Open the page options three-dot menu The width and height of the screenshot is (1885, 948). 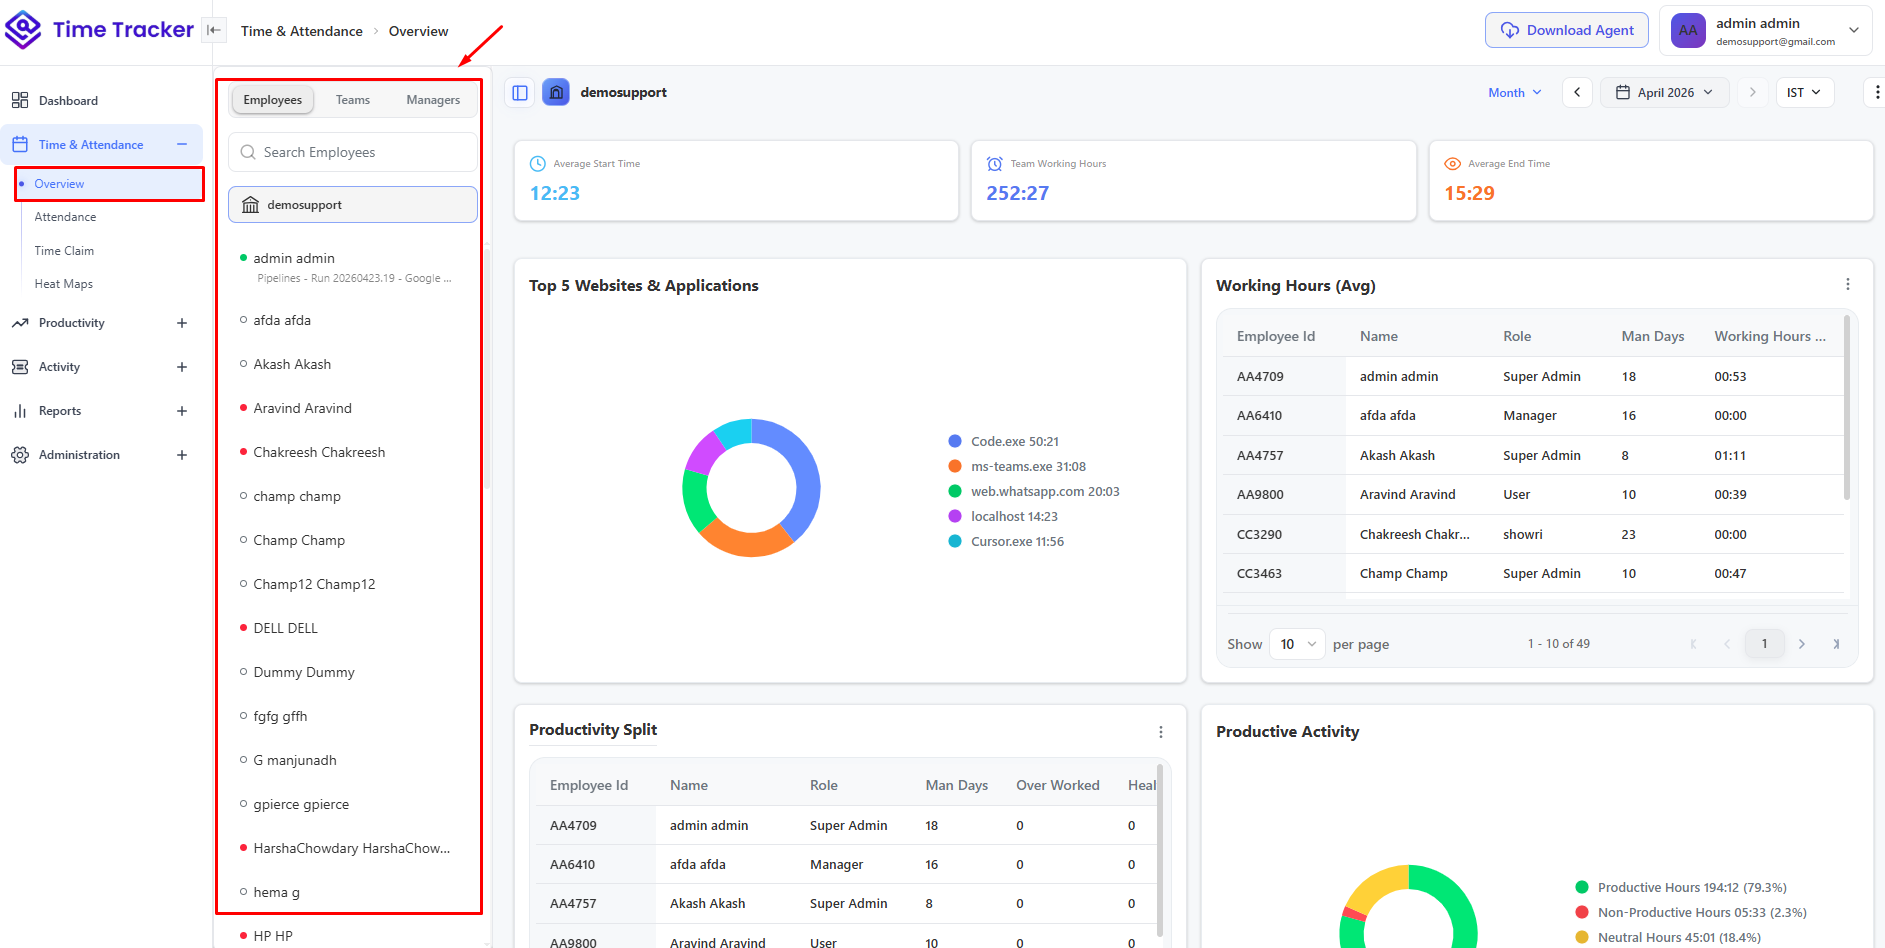click(1876, 93)
